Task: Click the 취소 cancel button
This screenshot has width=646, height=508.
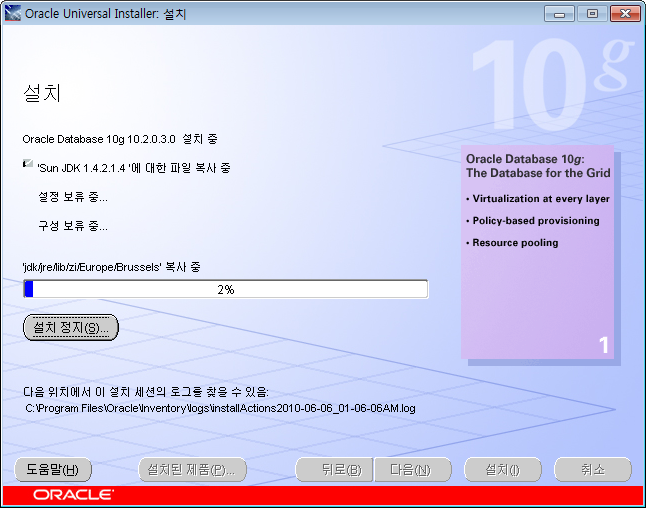Action: [592, 469]
